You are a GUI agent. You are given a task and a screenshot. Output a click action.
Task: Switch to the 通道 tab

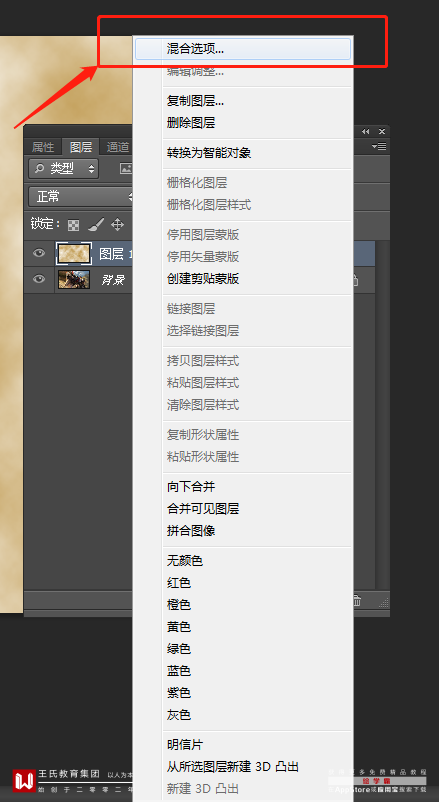[x=117, y=147]
